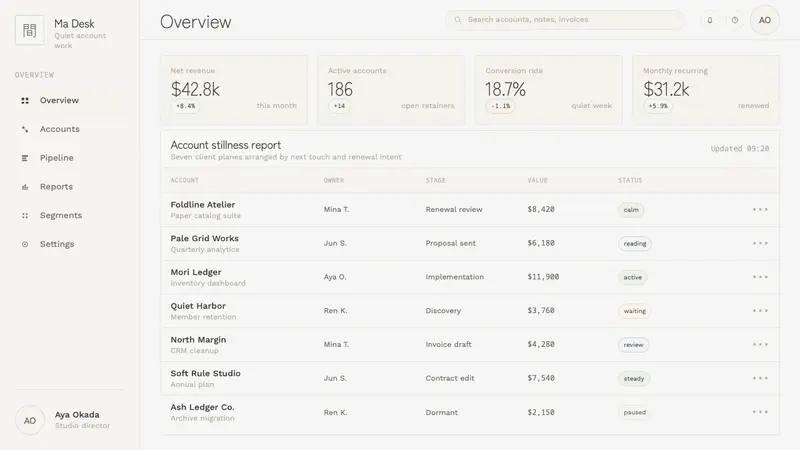This screenshot has width=800, height=450.
Task: Click the active status pill
Action: 633,278
